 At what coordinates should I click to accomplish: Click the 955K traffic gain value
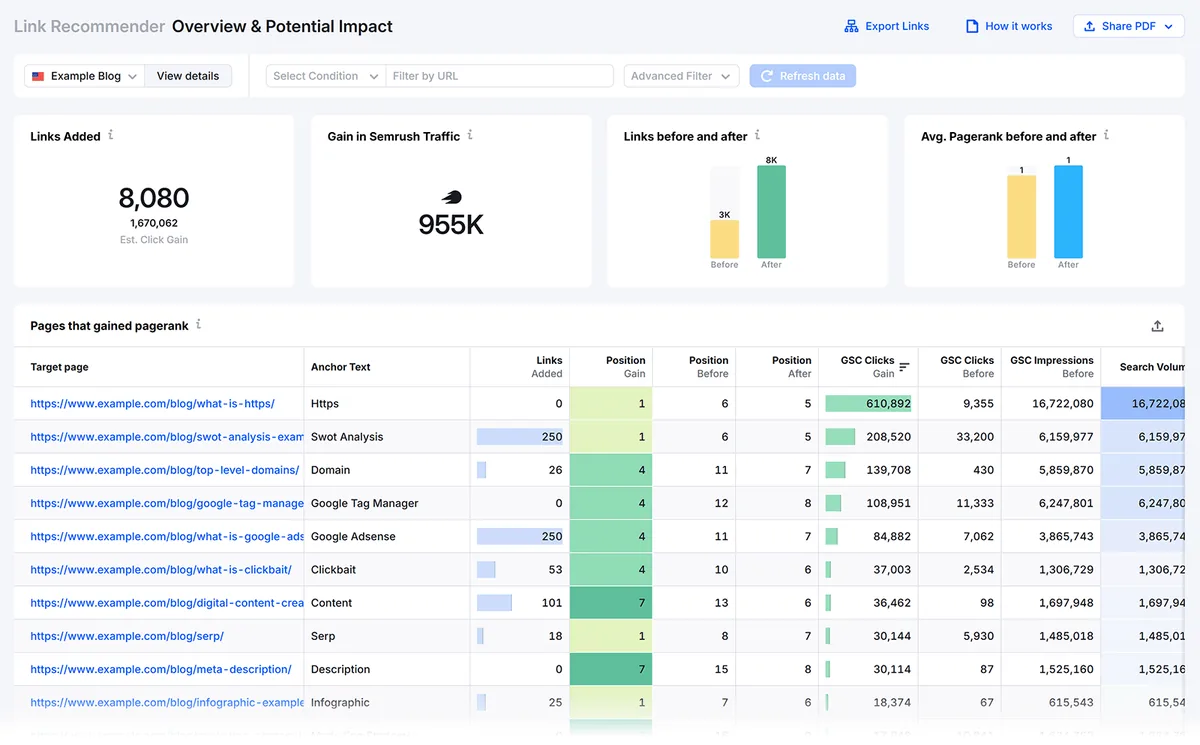click(452, 224)
